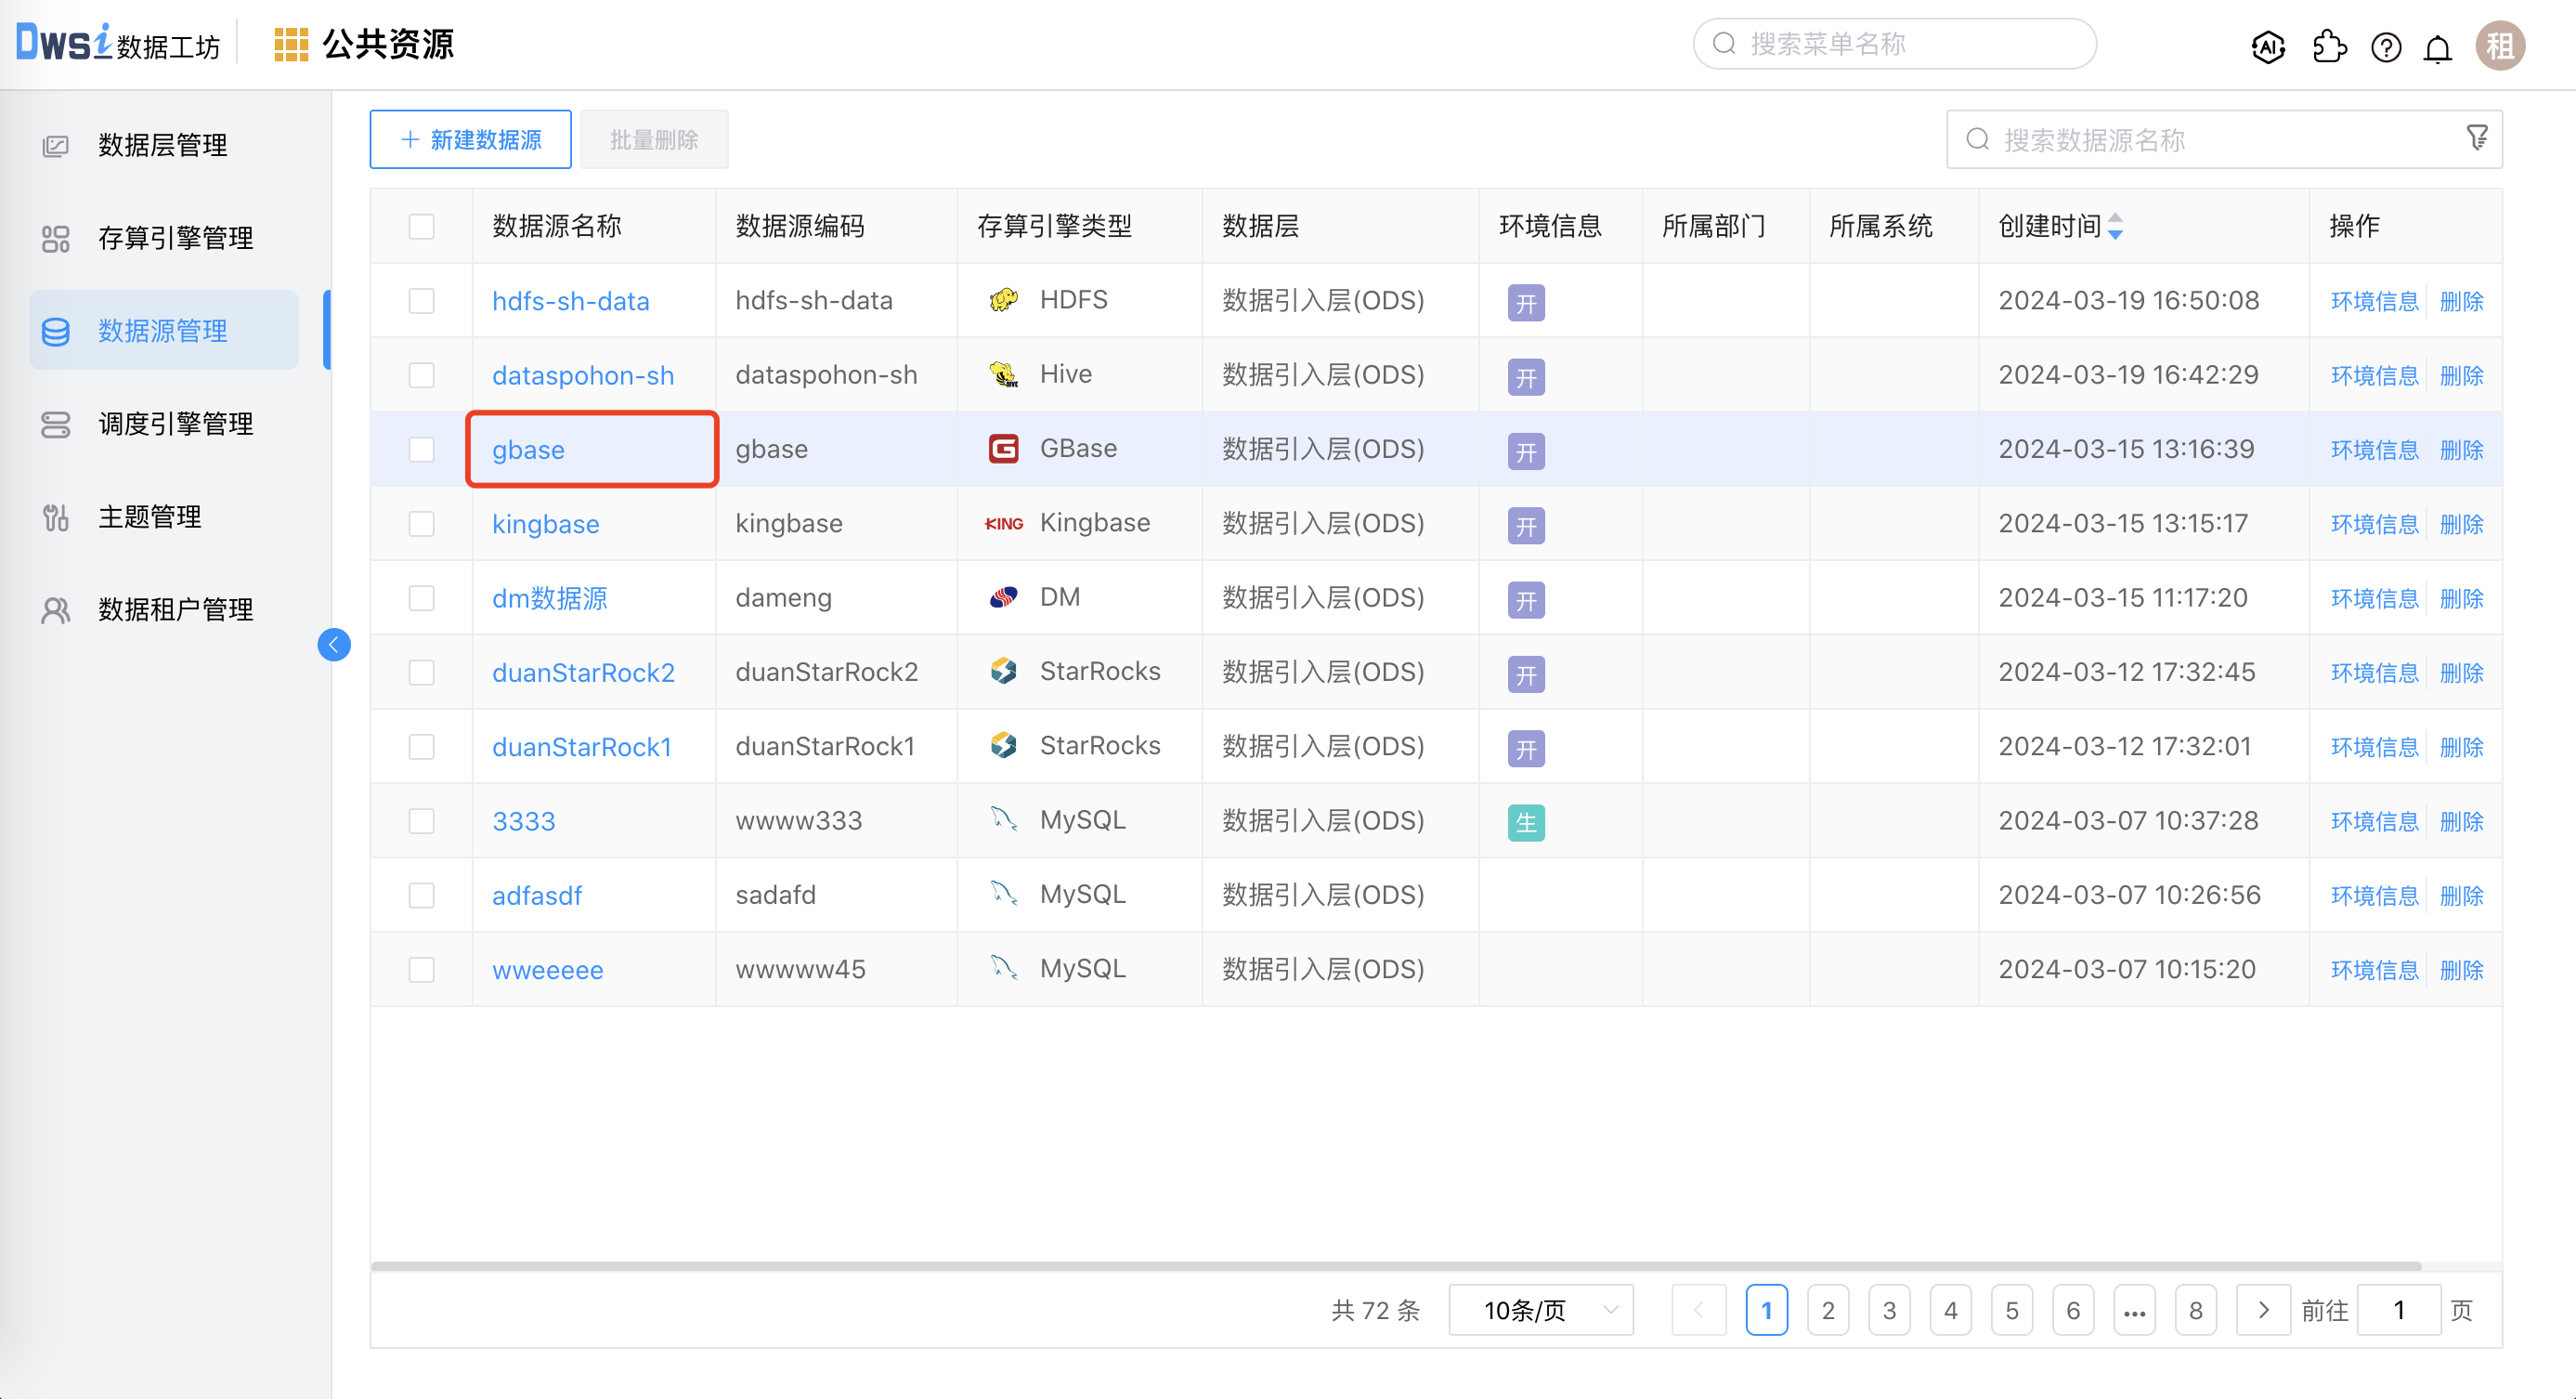
Task: Open the notifications bell icon
Action: tap(2438, 48)
